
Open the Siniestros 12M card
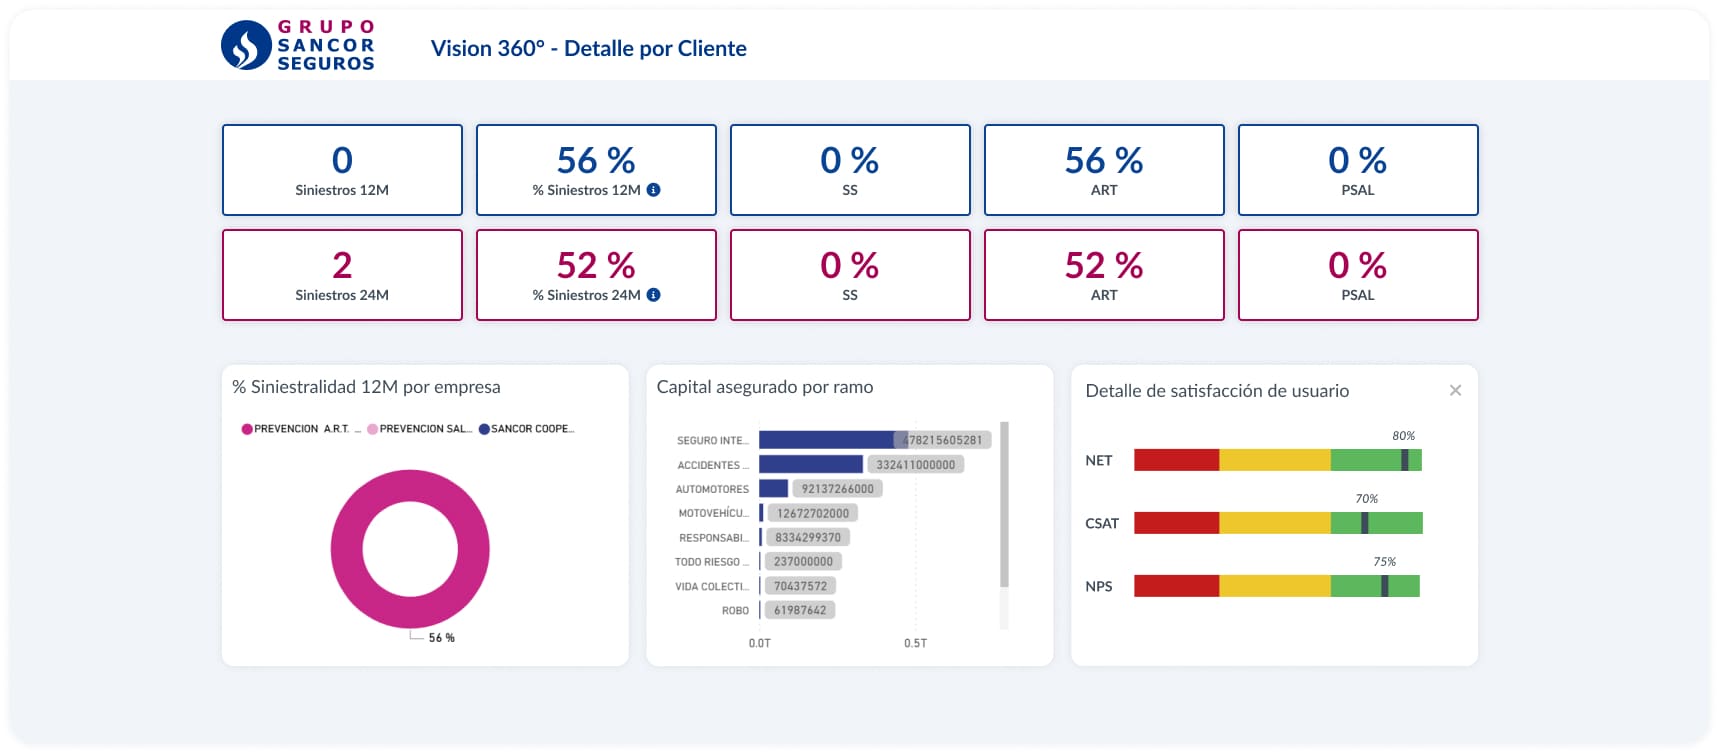(342, 170)
